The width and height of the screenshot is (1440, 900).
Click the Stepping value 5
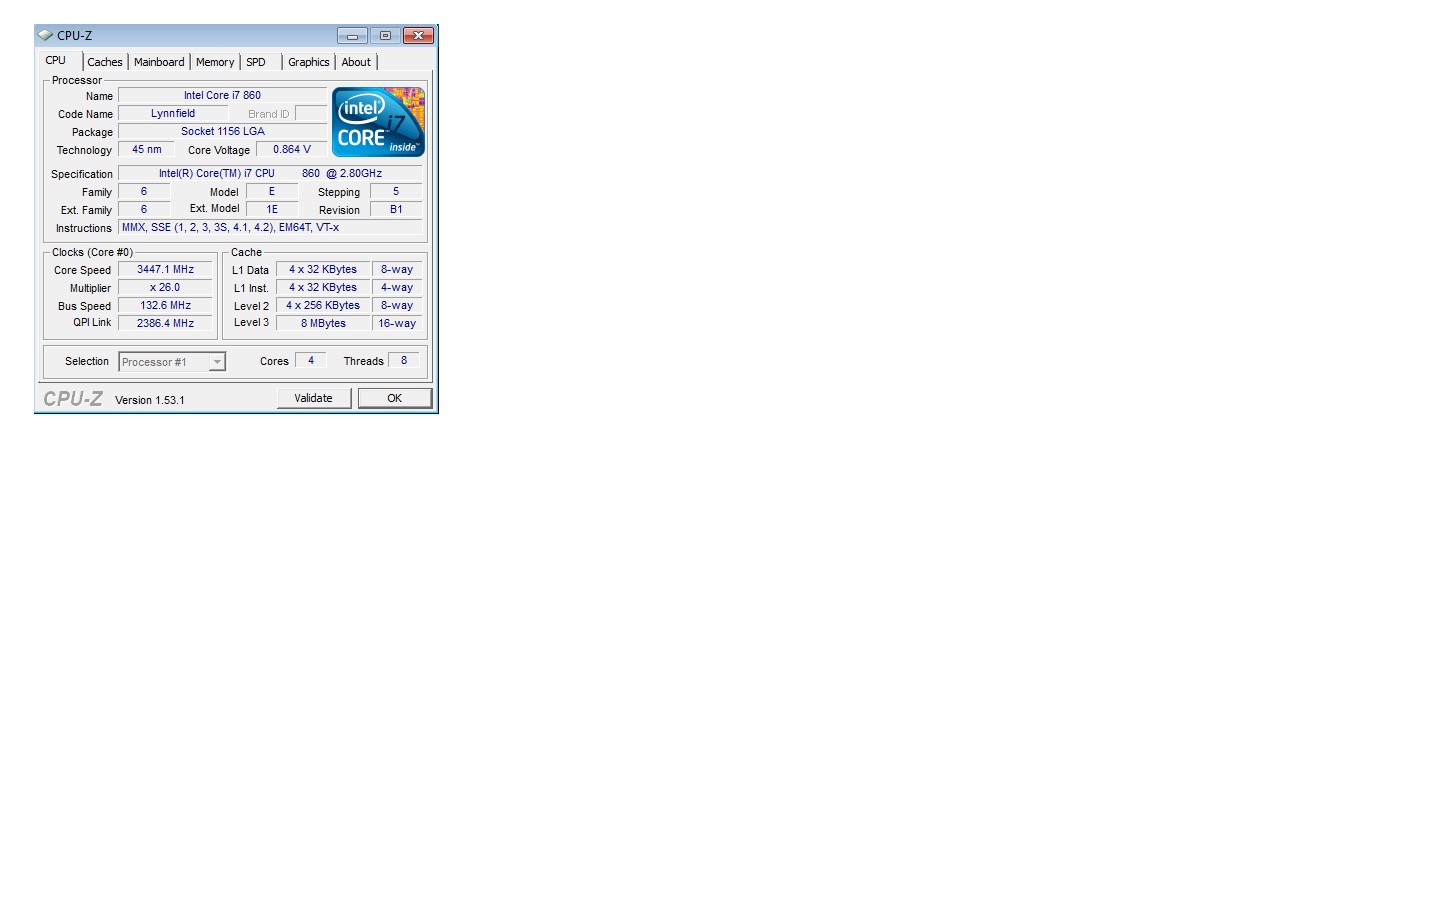[396, 192]
